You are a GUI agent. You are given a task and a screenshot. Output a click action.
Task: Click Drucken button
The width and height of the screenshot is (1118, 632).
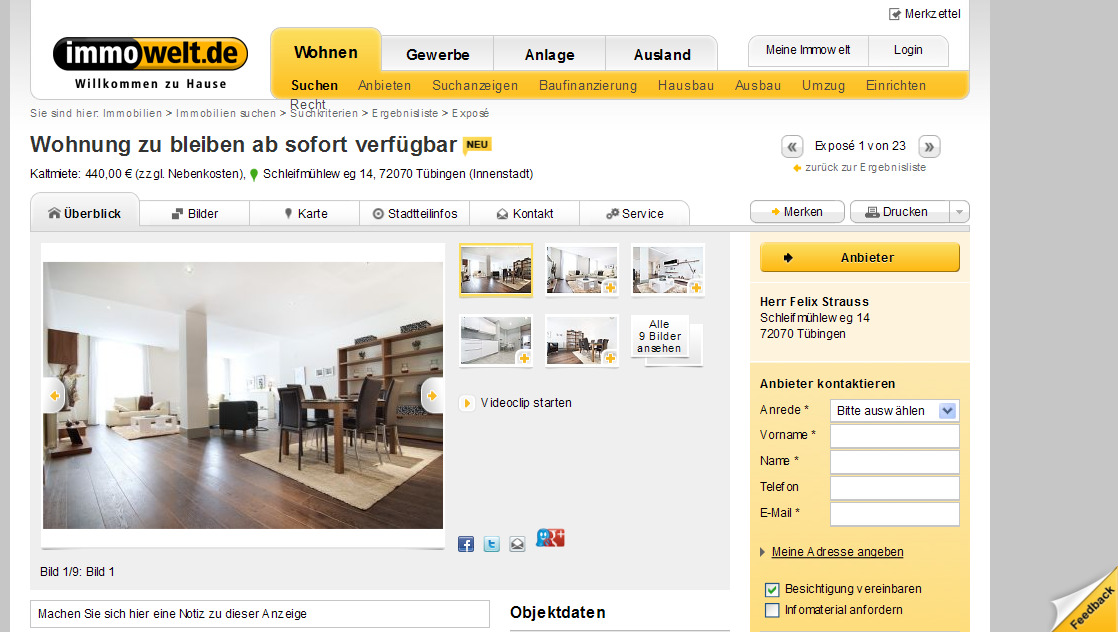900,212
